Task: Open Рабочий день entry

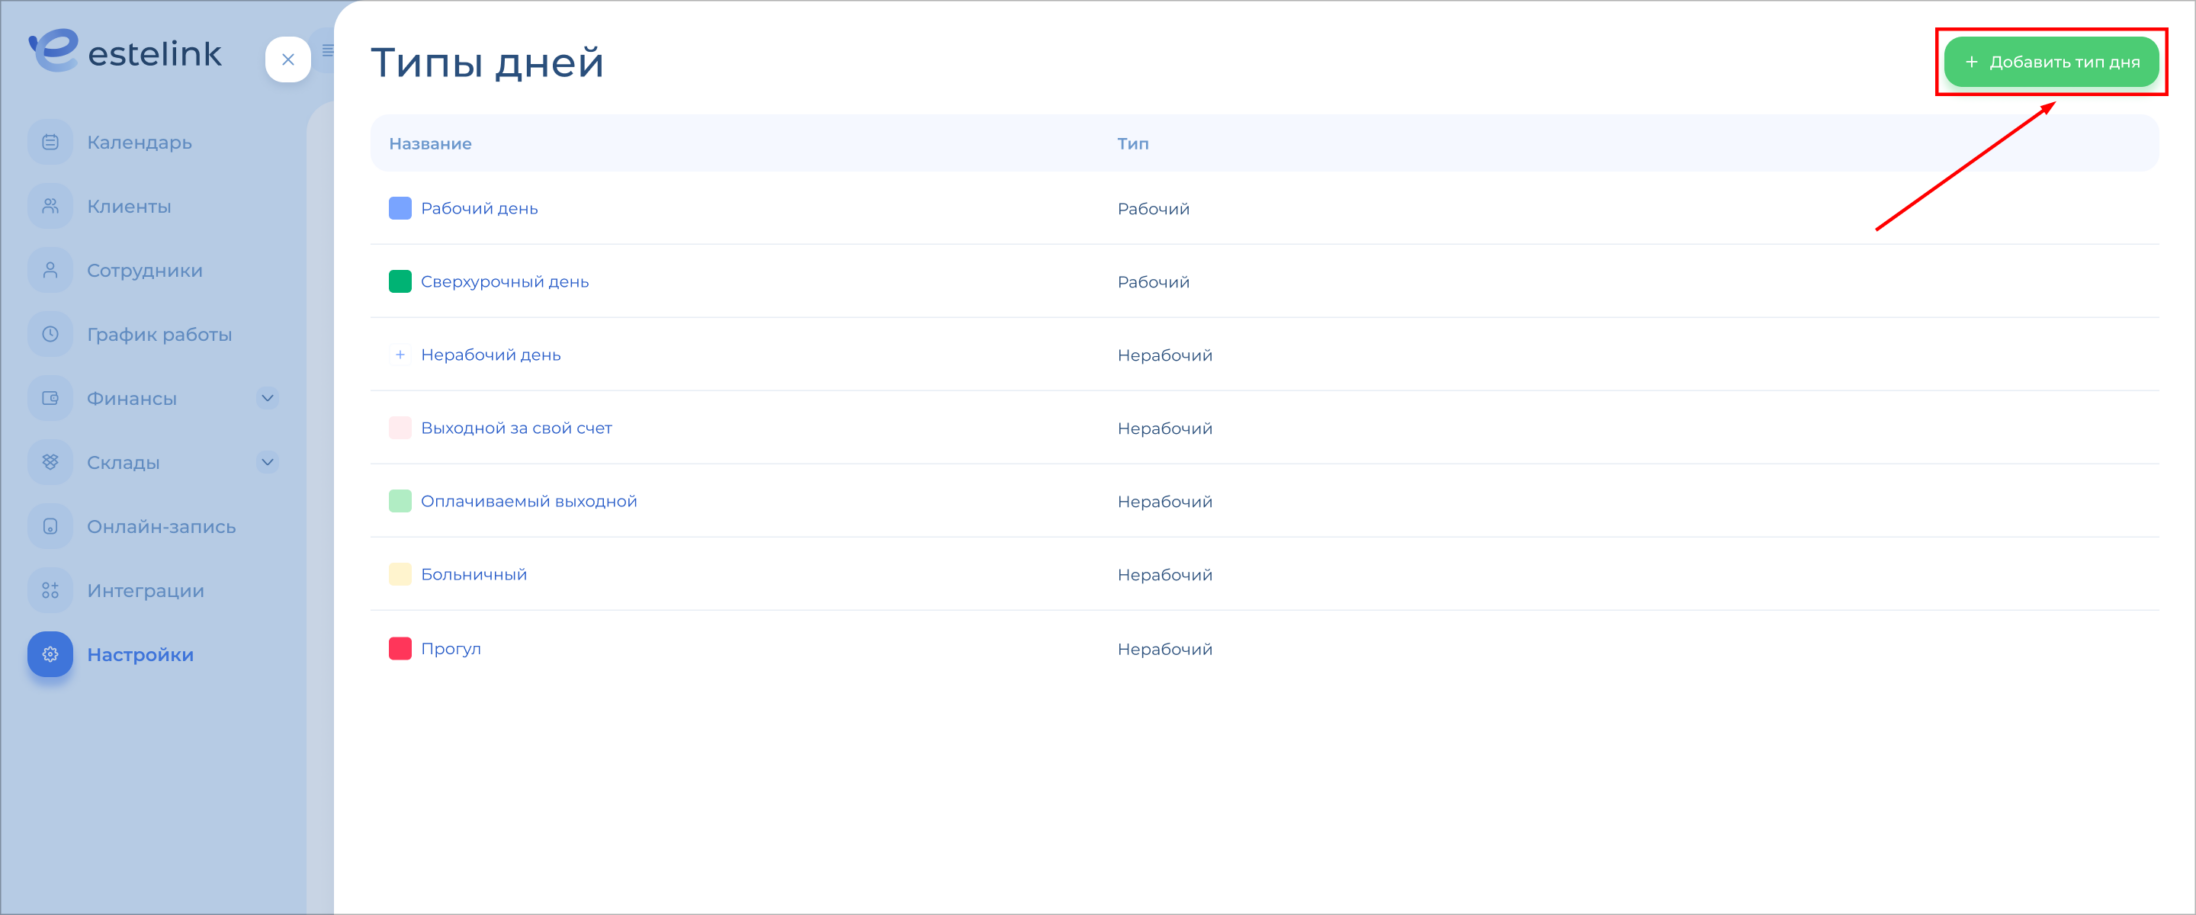Action: pos(479,208)
